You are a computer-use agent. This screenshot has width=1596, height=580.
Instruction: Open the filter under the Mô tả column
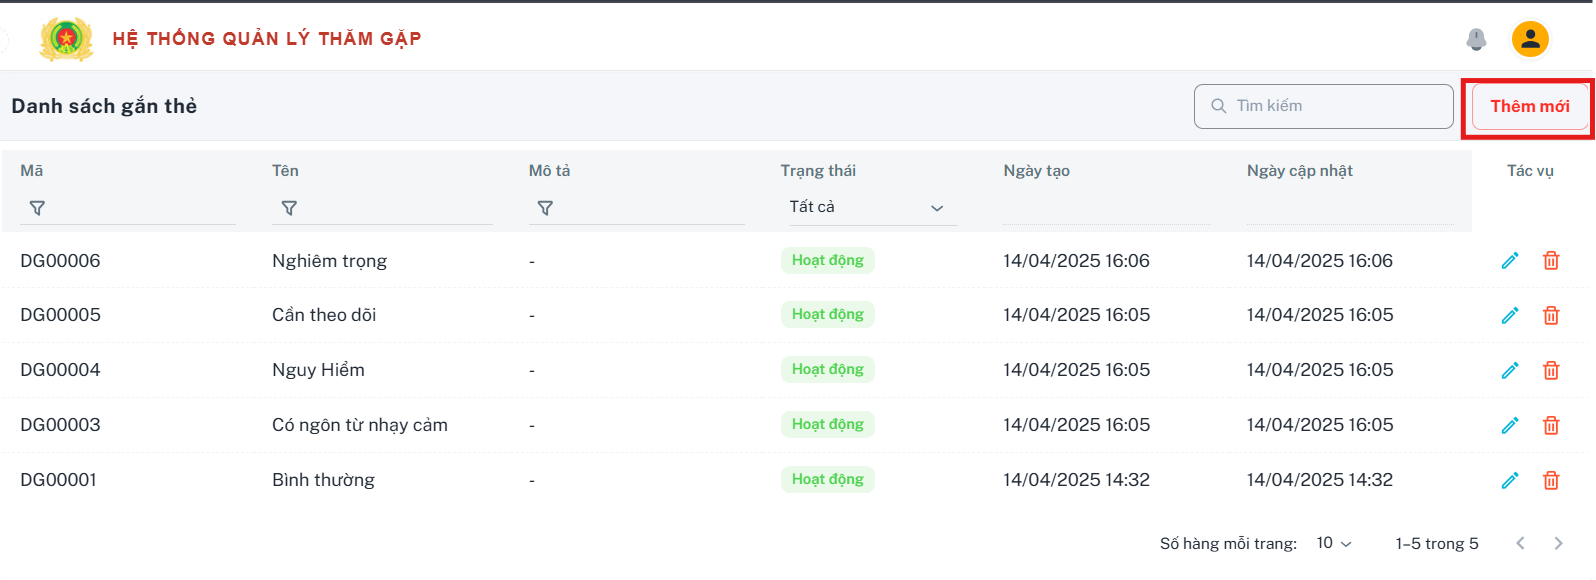[545, 208]
